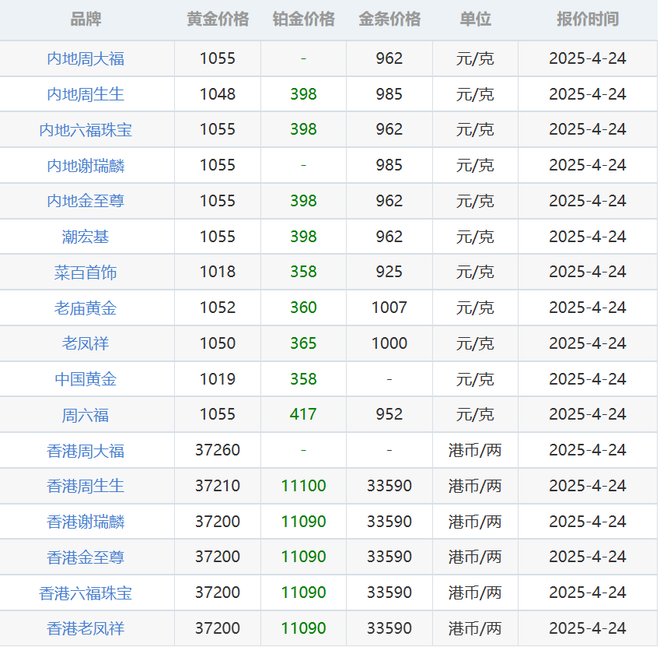Select gold price 37210 in 香港周生生 row

tap(218, 485)
